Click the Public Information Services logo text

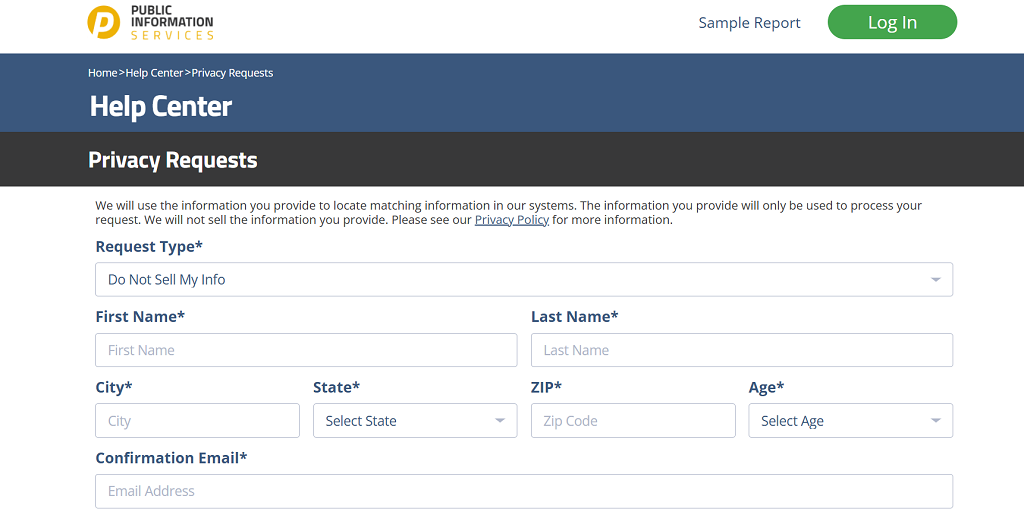[171, 22]
